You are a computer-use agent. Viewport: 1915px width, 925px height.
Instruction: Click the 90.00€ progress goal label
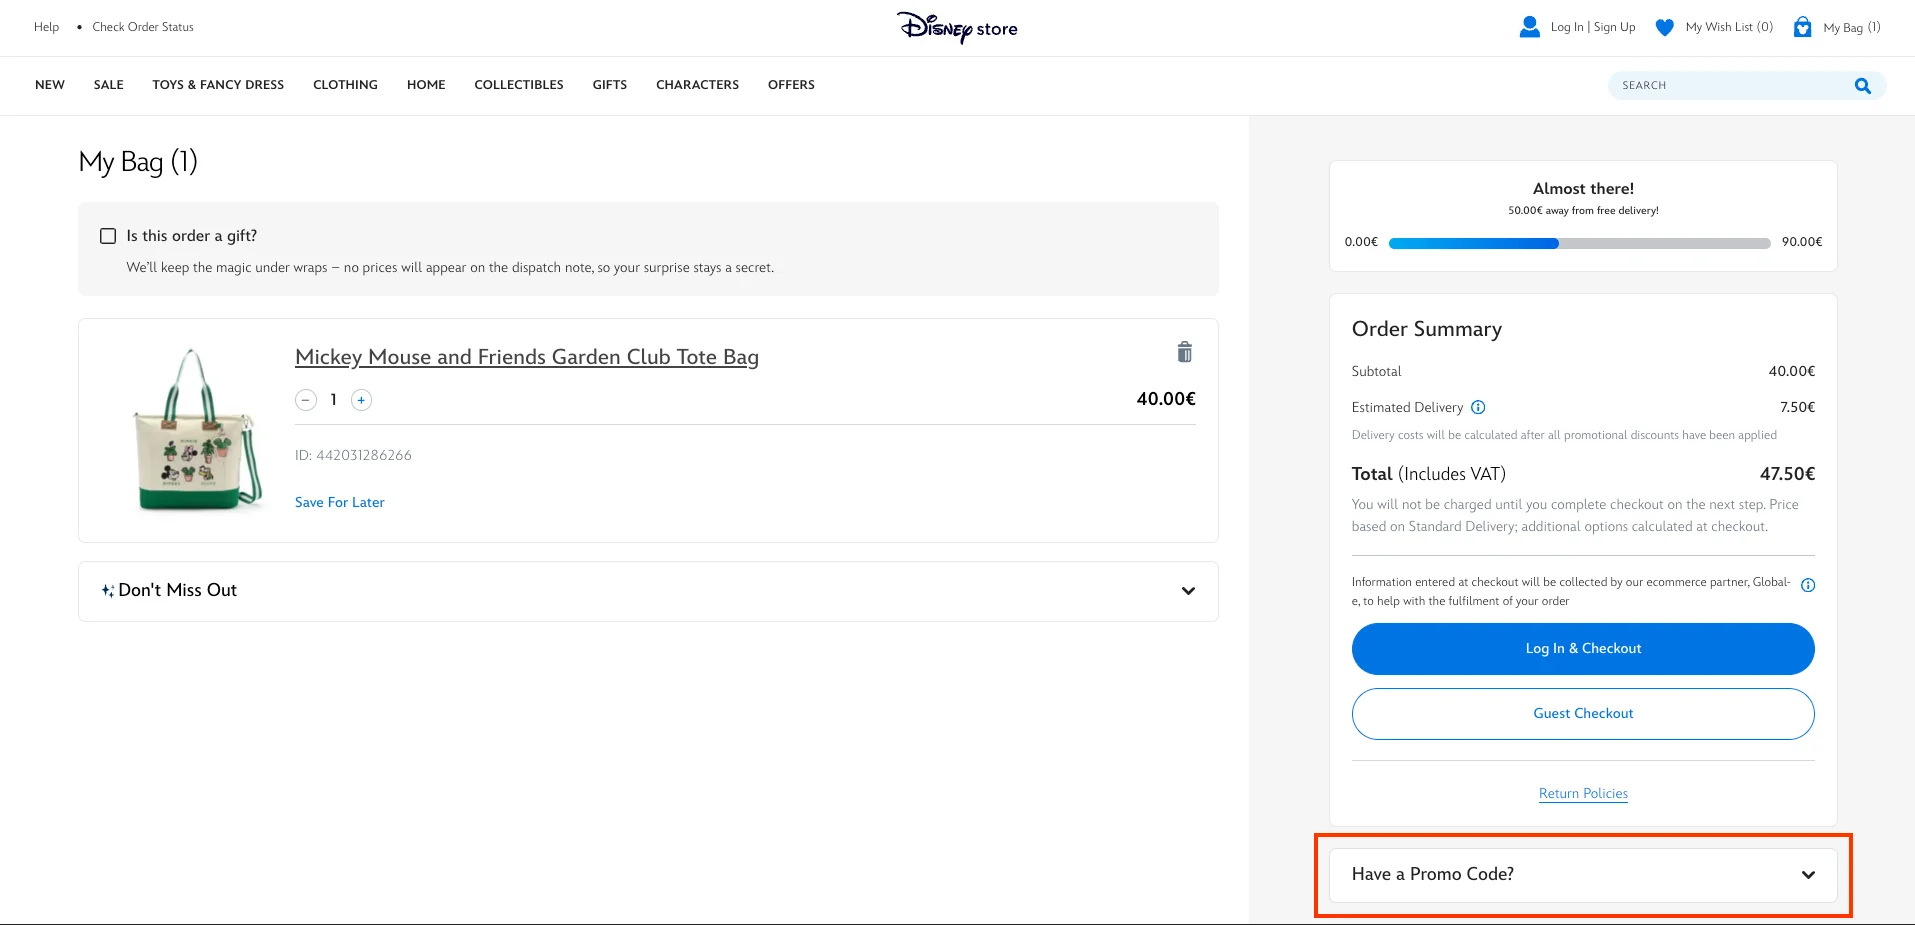pyautogui.click(x=1802, y=242)
